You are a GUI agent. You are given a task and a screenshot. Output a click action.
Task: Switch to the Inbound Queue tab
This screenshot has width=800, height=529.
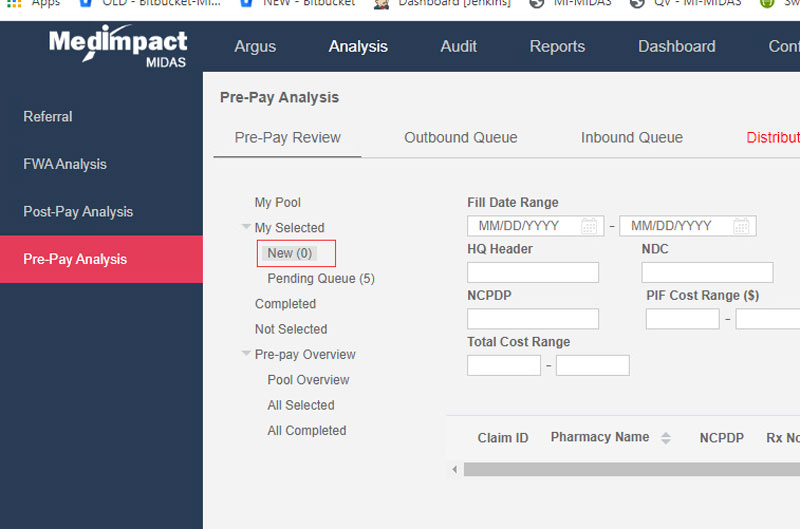632,138
